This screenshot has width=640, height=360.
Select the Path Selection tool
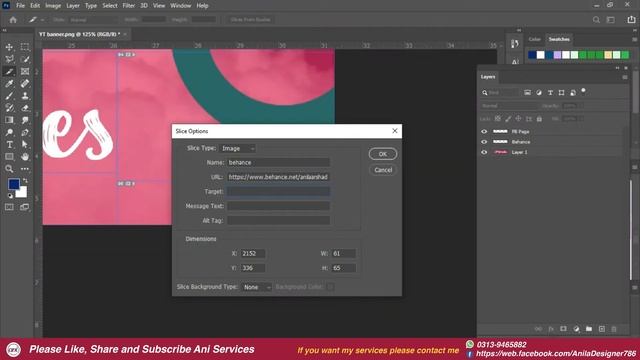pos(25,144)
